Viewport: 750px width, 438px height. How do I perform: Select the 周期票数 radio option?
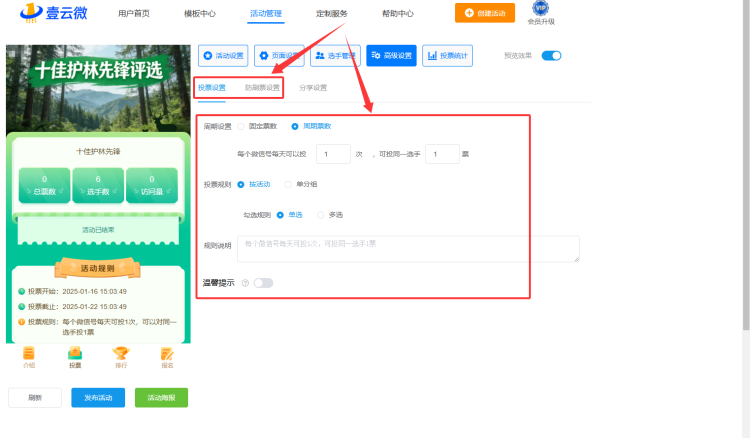tap(295, 126)
